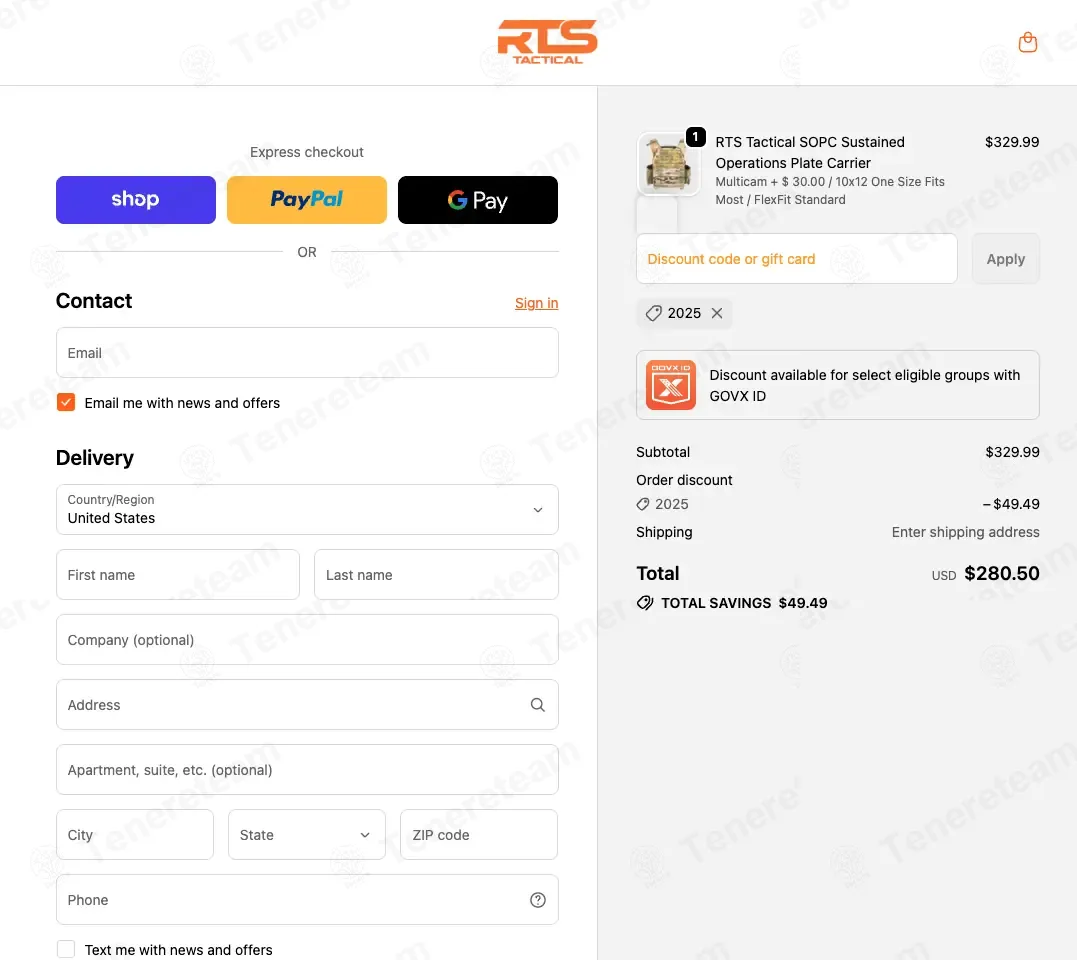Pay with Shop express checkout
Viewport: 1077px width, 960px height.
coord(136,200)
